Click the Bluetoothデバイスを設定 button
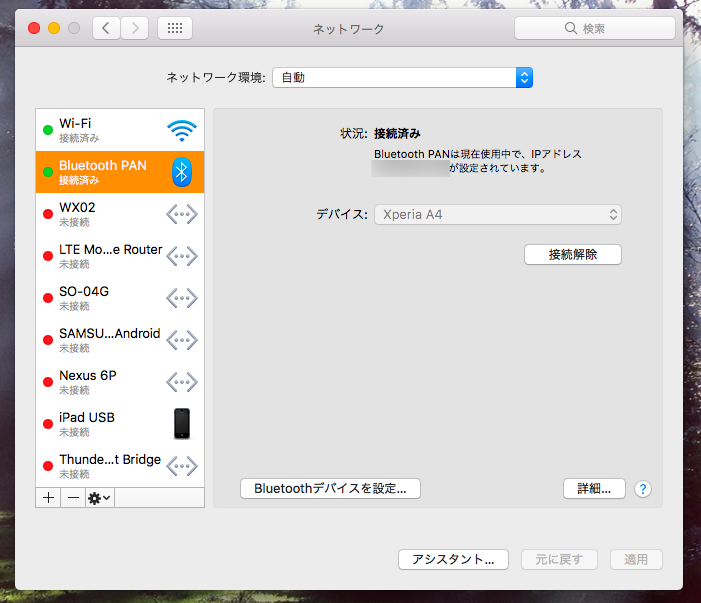701x603 pixels. click(x=330, y=489)
